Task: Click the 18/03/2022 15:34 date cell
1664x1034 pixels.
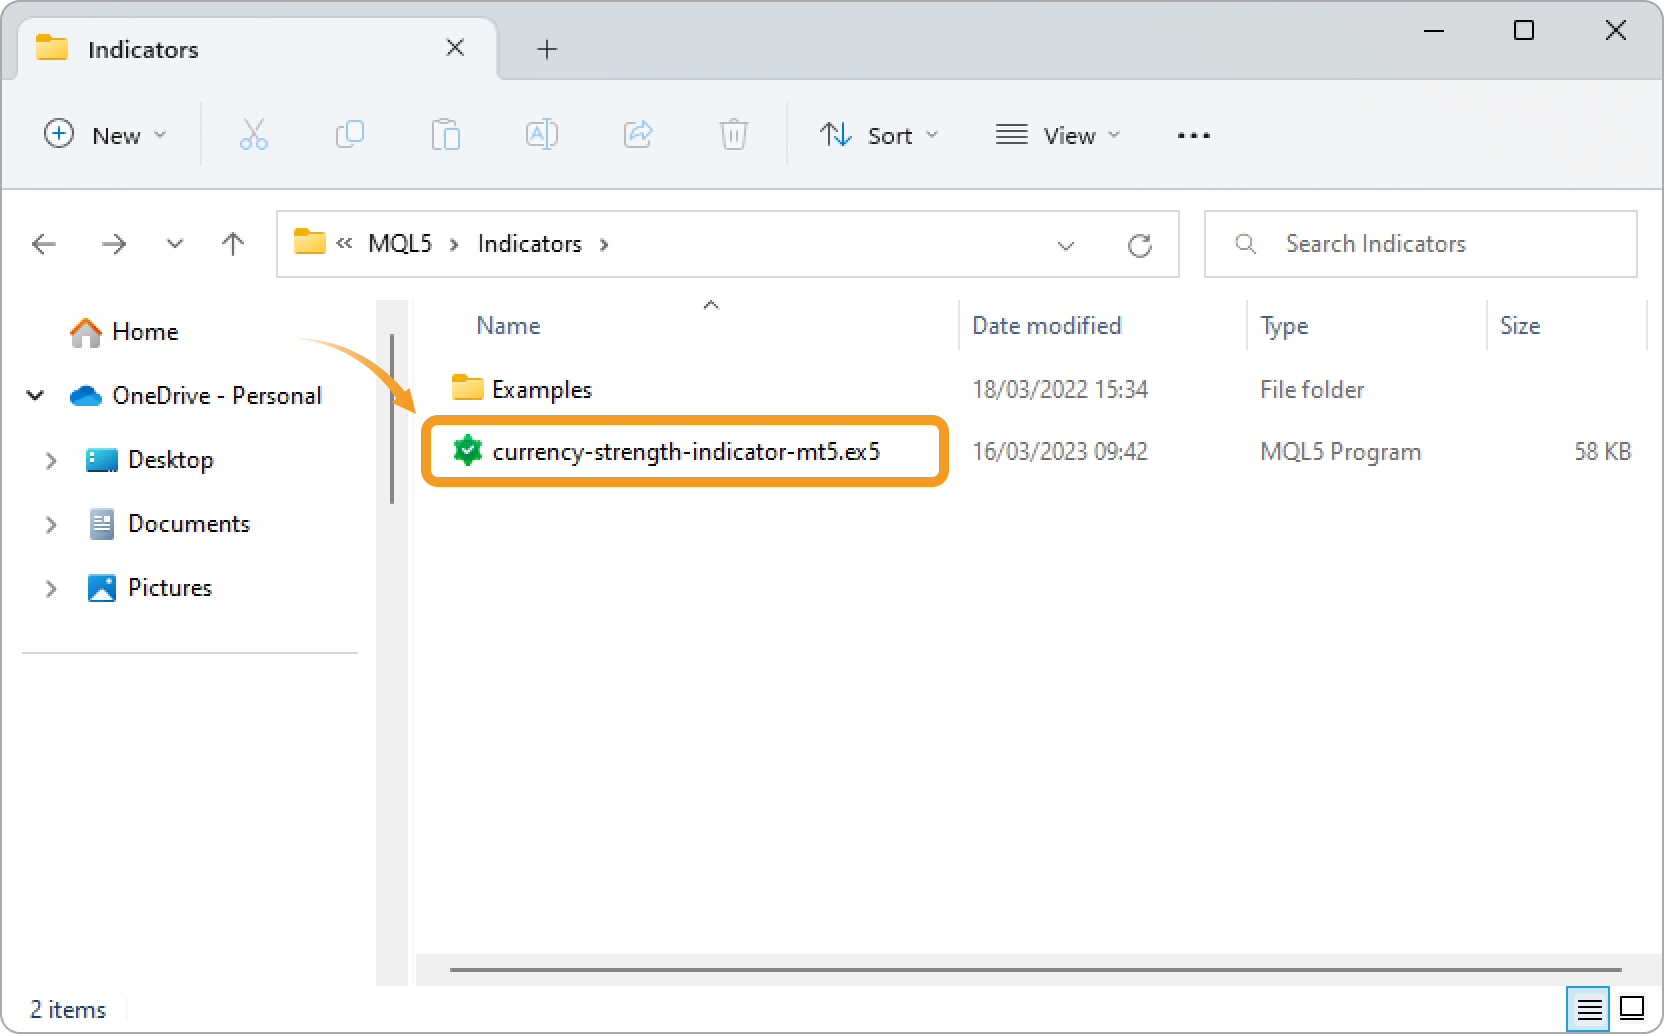Action: pos(1060,390)
